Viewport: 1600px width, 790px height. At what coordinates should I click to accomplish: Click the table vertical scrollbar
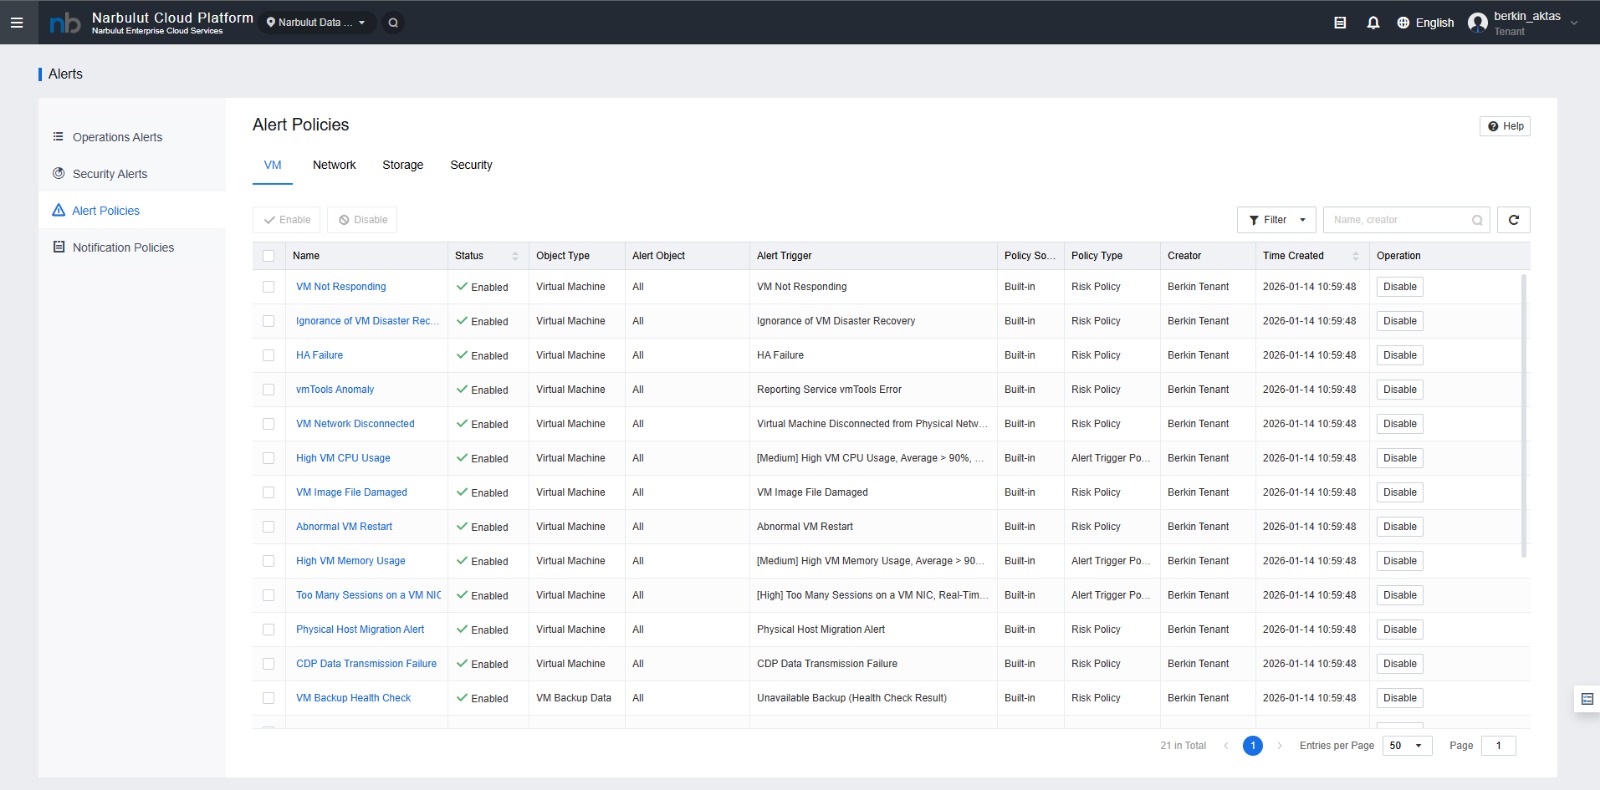click(1523, 415)
